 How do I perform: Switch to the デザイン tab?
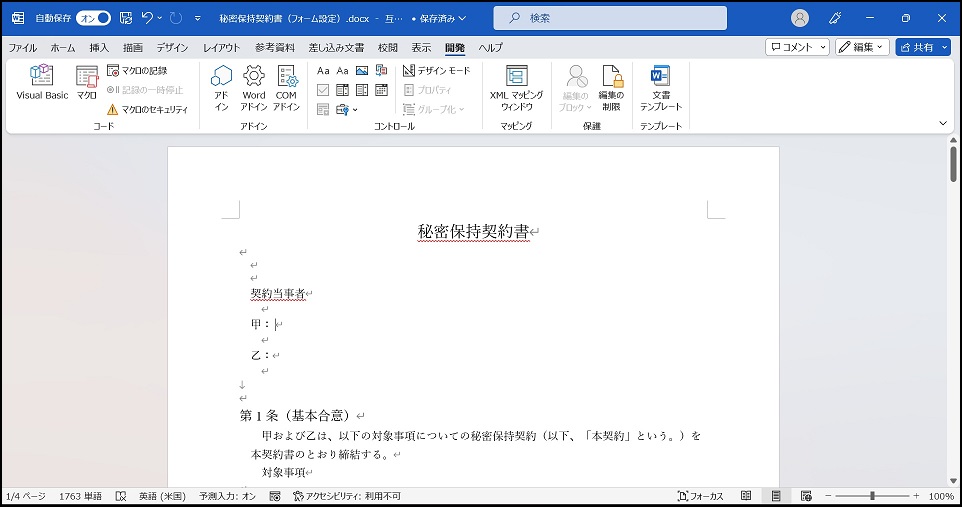point(172,47)
